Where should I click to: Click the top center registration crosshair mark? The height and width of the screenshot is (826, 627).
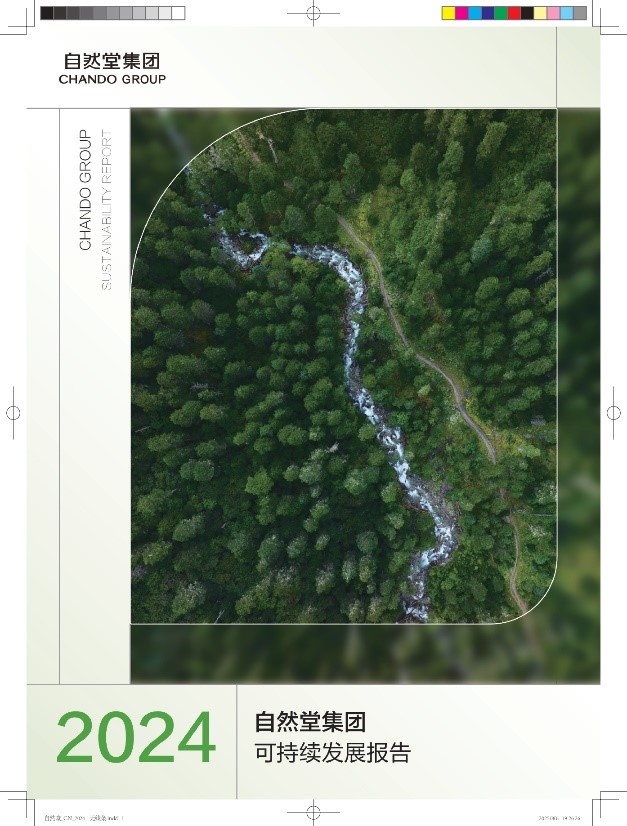pyautogui.click(x=314, y=13)
